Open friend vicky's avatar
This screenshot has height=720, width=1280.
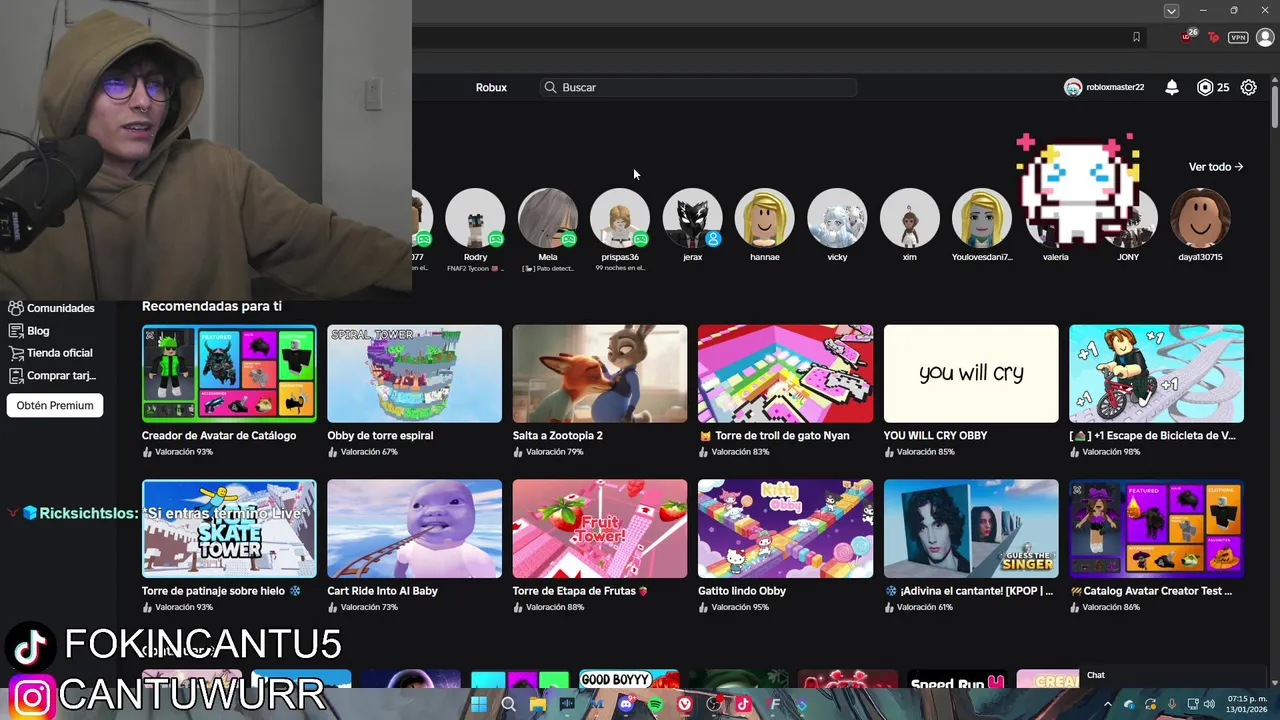click(837, 217)
